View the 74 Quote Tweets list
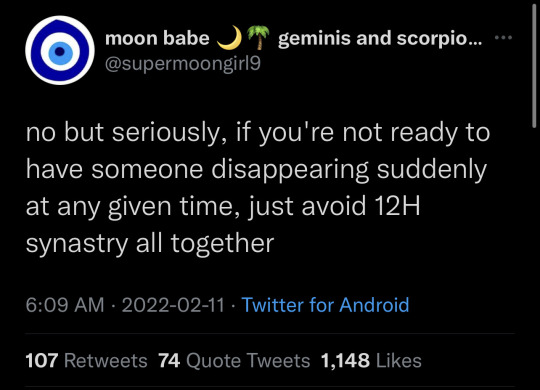This screenshot has width=540, height=390. 234,361
